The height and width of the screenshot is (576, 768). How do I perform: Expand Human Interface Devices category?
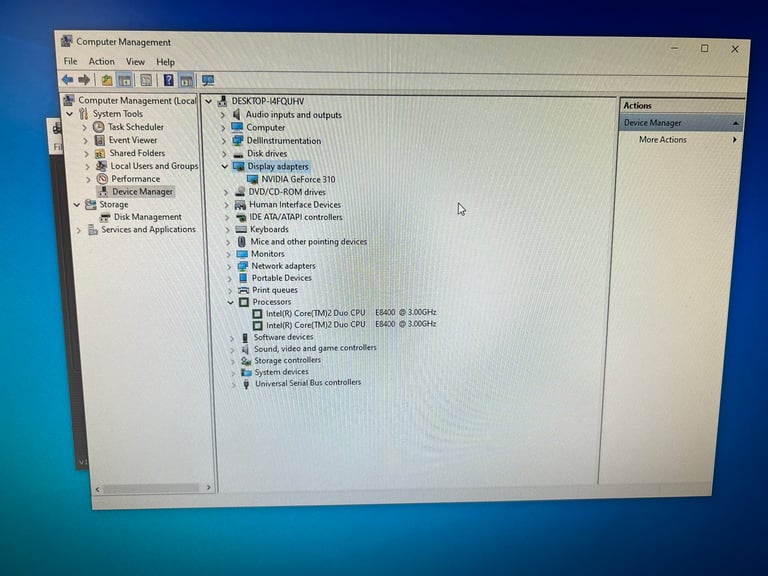pyautogui.click(x=226, y=205)
